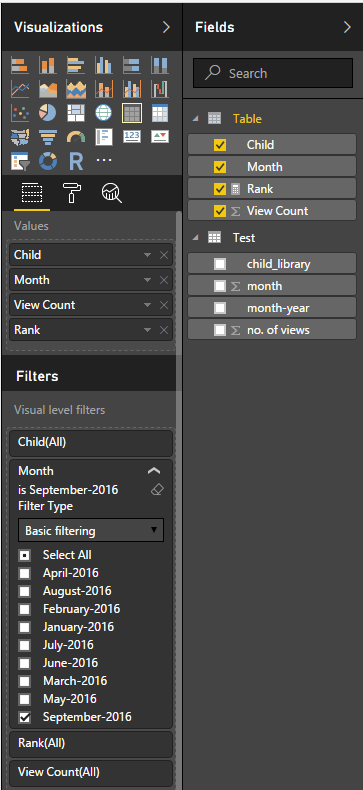This screenshot has height=790, width=363.
Task: Check the child_library field checkbox
Action: click(x=220, y=264)
